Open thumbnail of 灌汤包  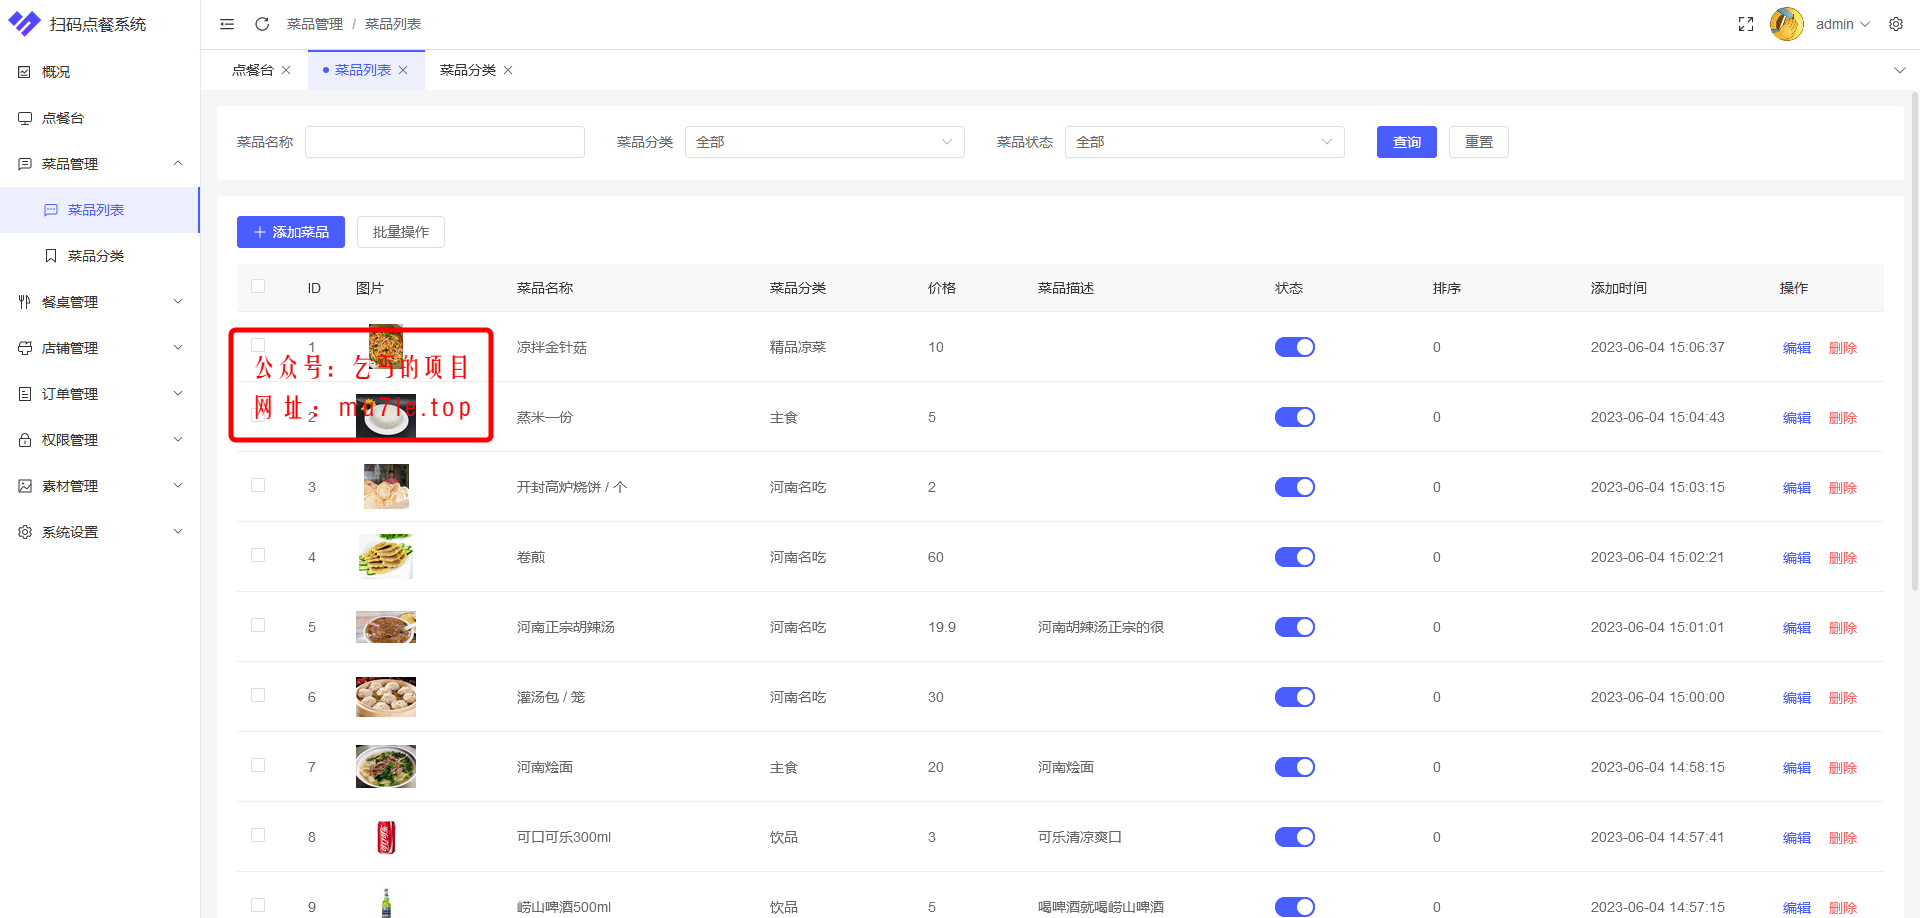[386, 697]
